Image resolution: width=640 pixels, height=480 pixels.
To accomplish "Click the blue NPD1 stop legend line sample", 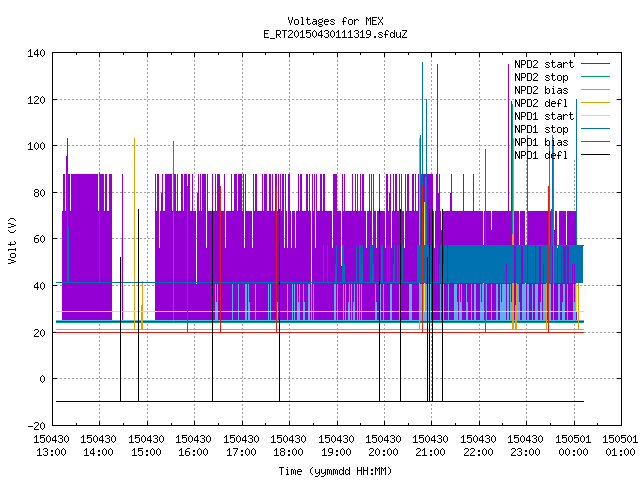I will pos(595,129).
